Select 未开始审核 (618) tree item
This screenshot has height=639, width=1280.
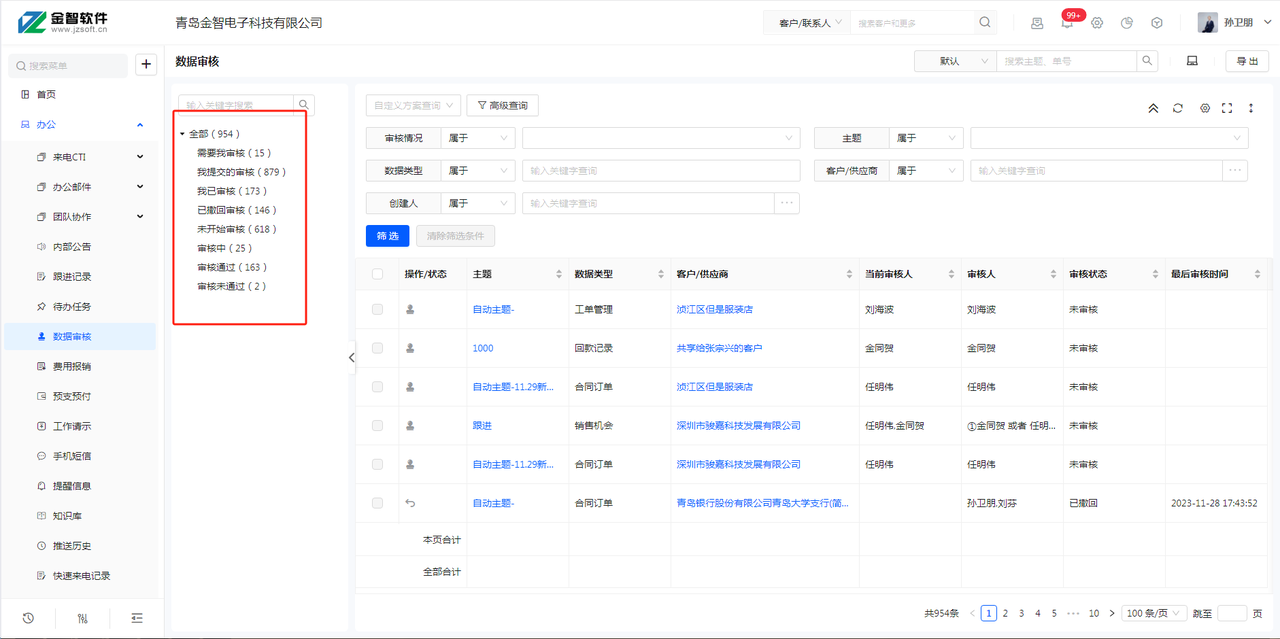pyautogui.click(x=237, y=229)
